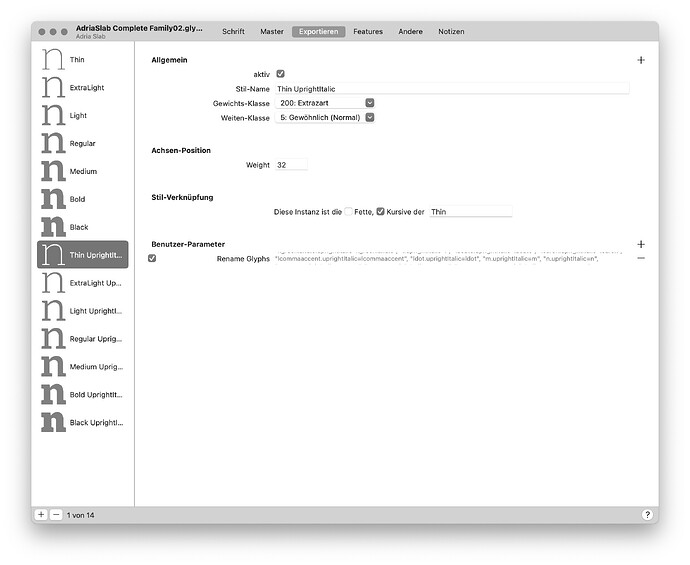Screen dimensions: 690x565
Task: Click the plus icon beside Allgemein section
Action: (641, 60)
